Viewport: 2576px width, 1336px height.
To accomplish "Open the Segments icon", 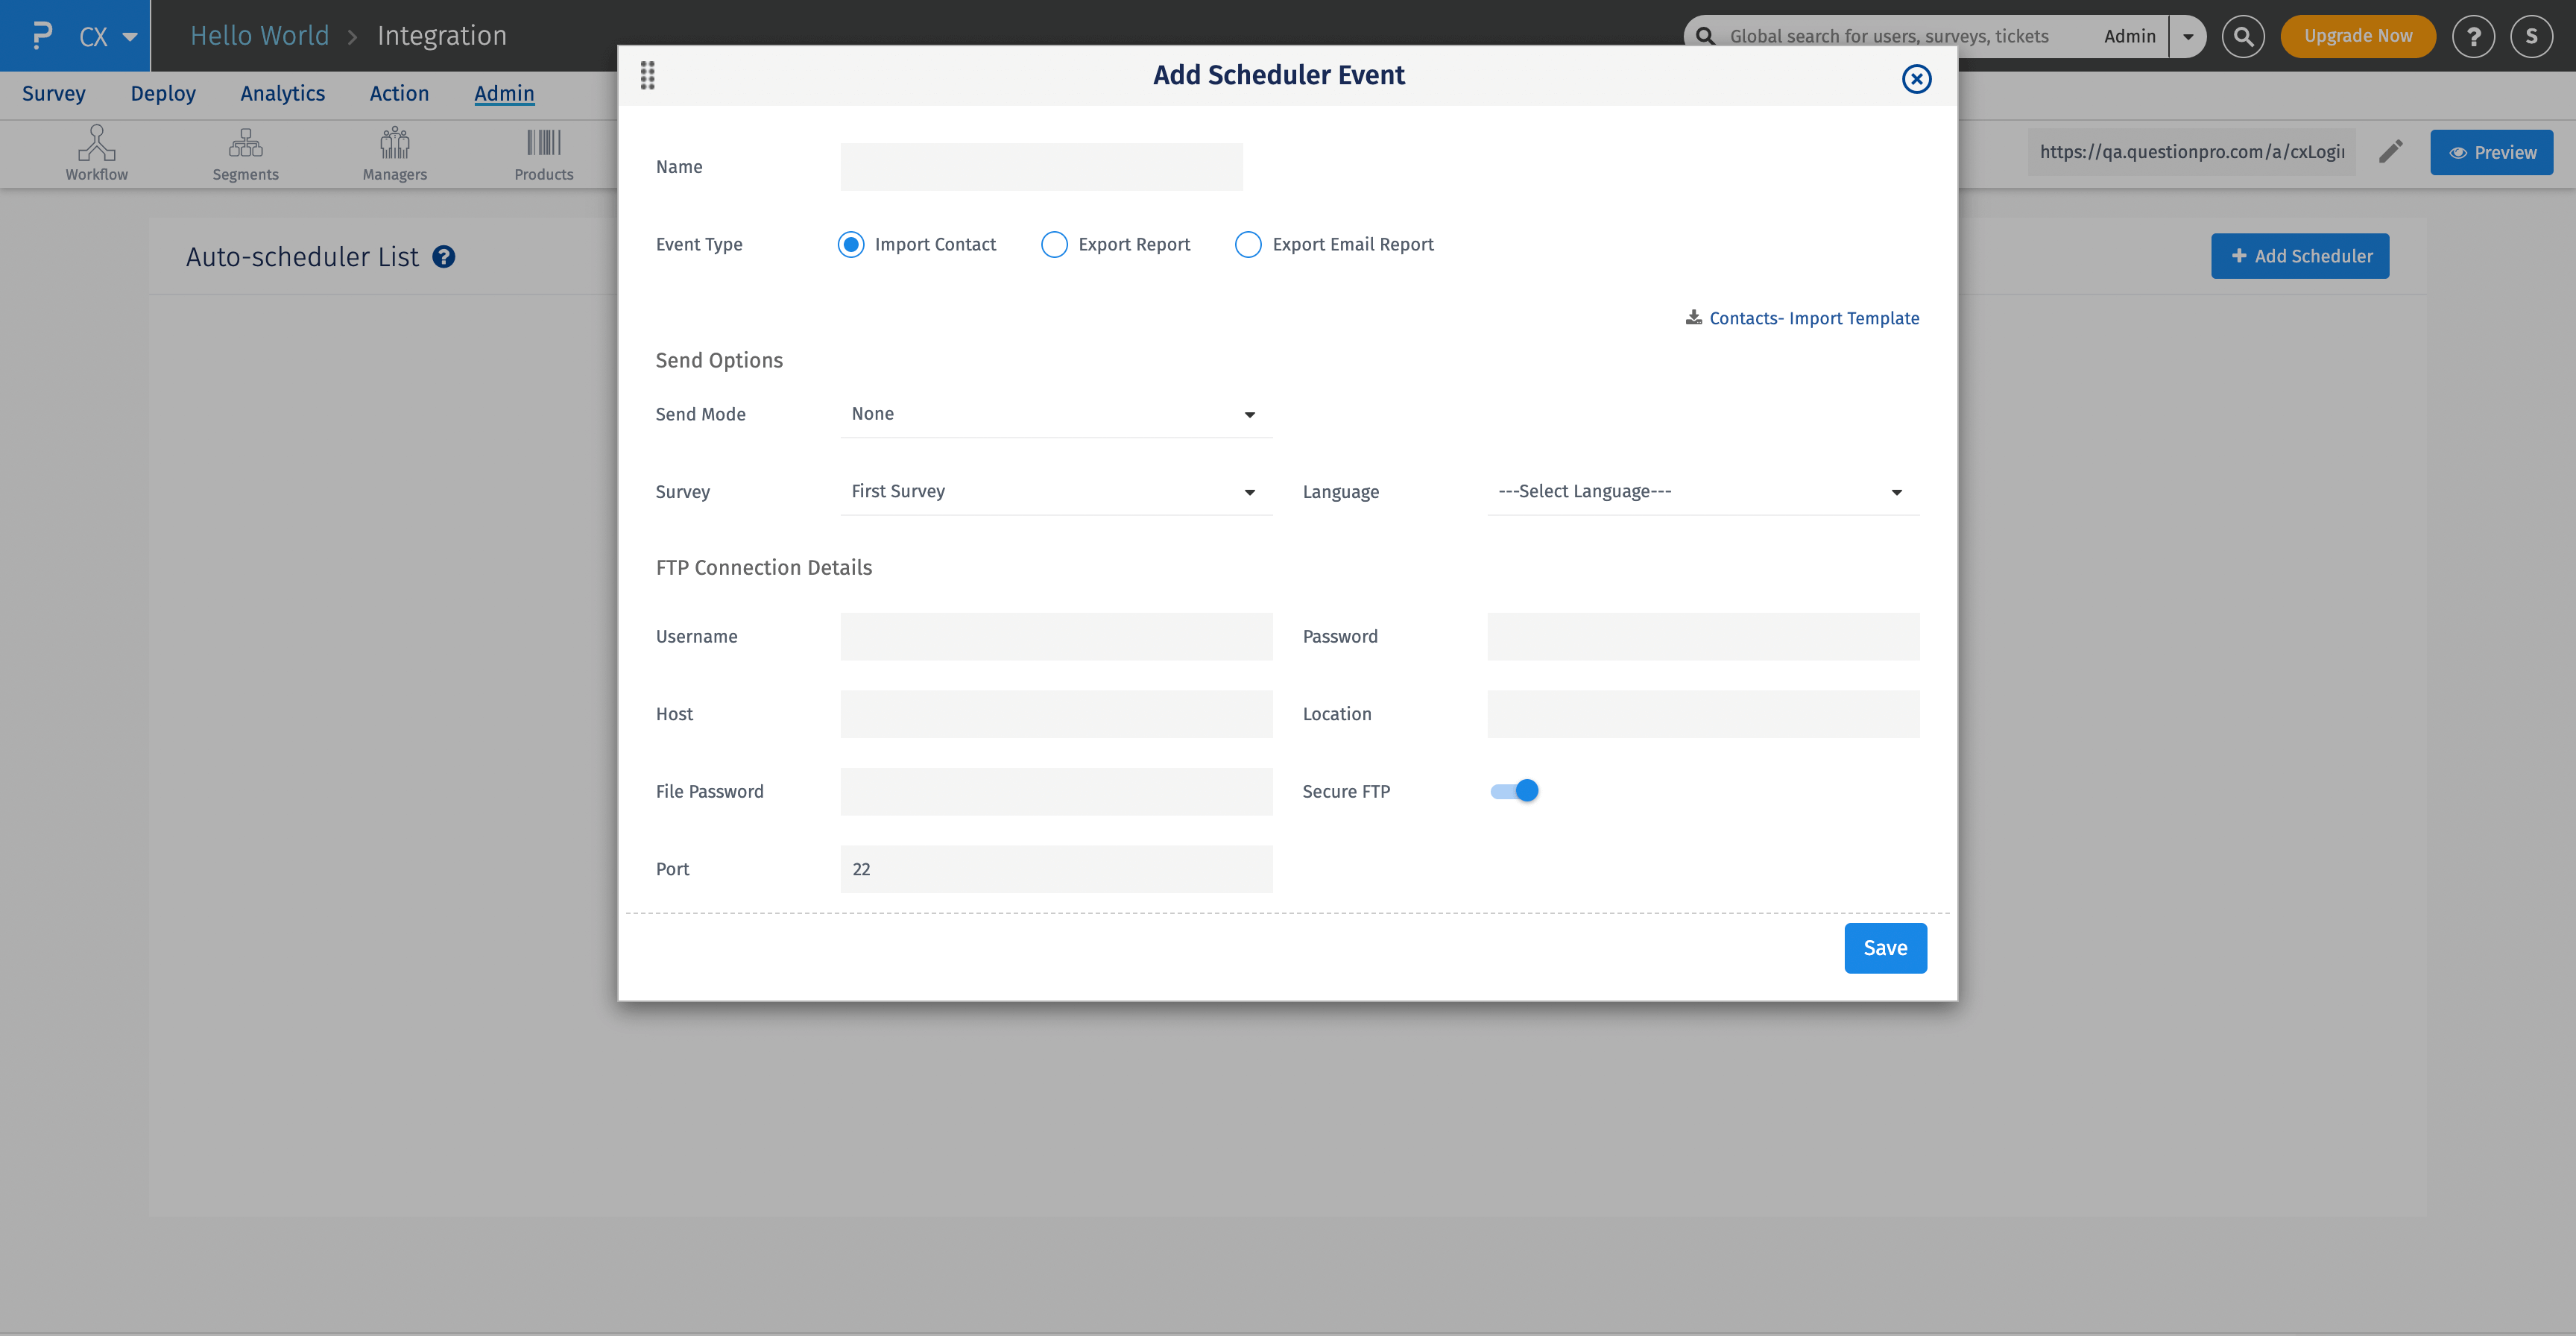I will point(245,144).
